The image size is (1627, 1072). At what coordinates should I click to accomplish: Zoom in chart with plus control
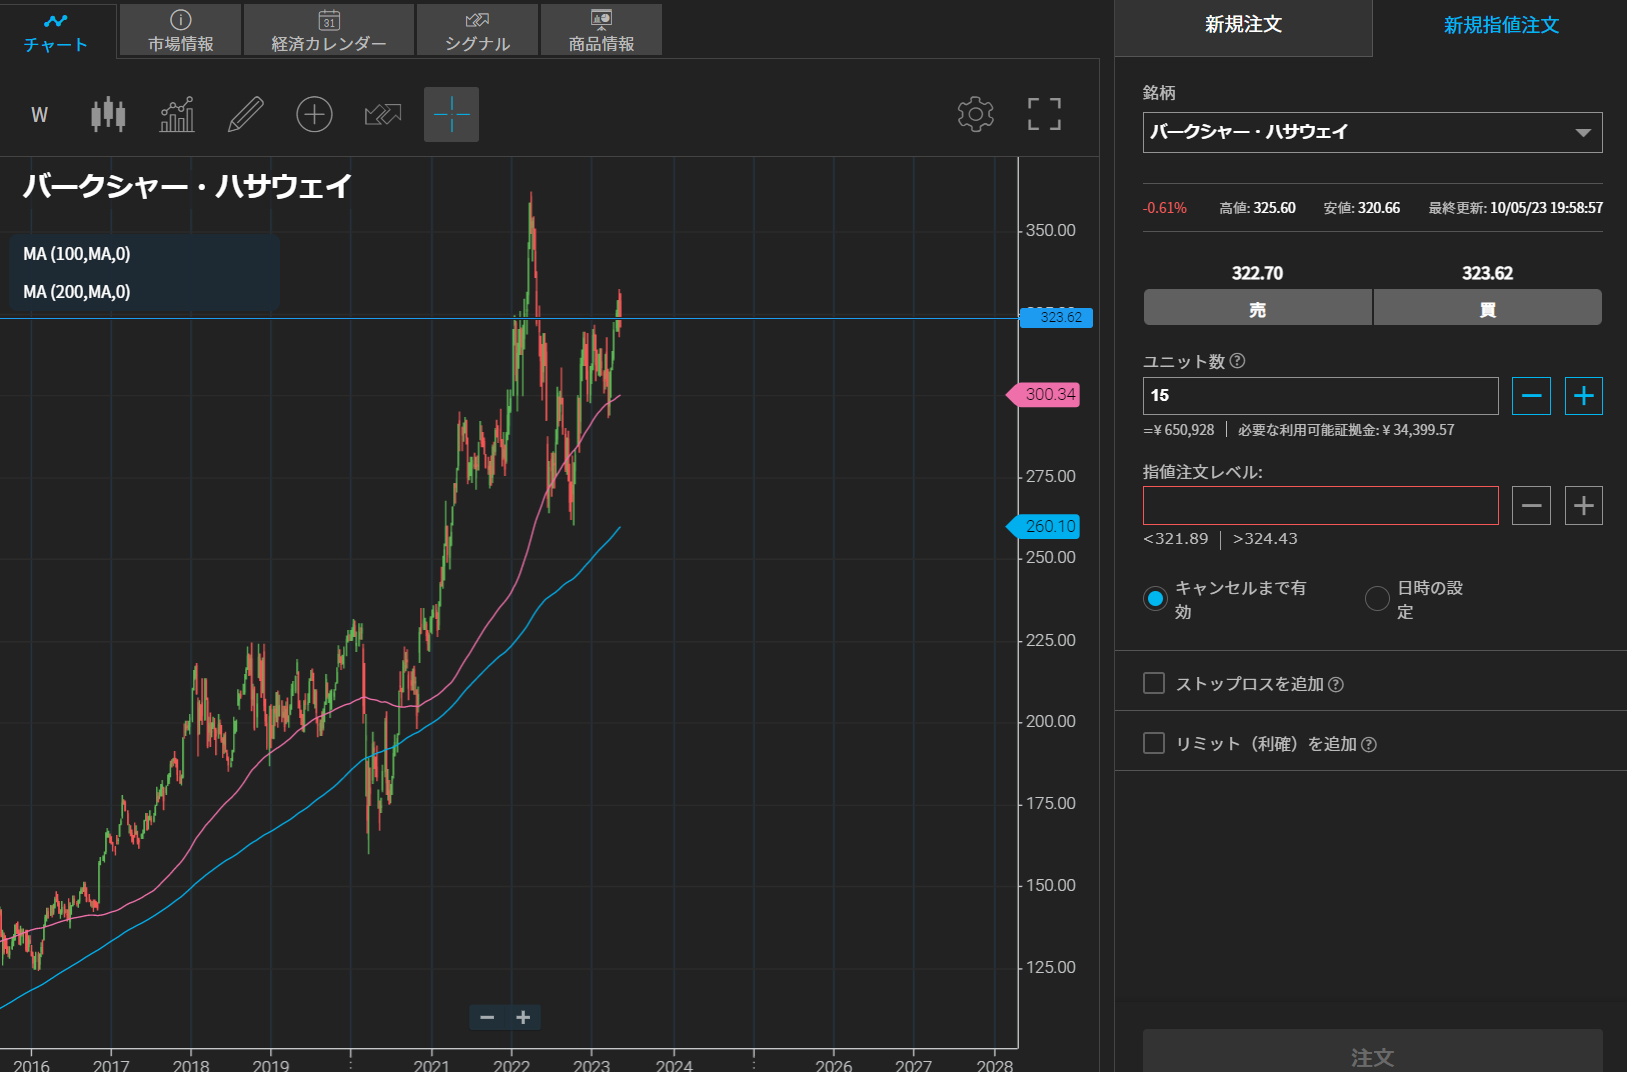click(x=523, y=1017)
